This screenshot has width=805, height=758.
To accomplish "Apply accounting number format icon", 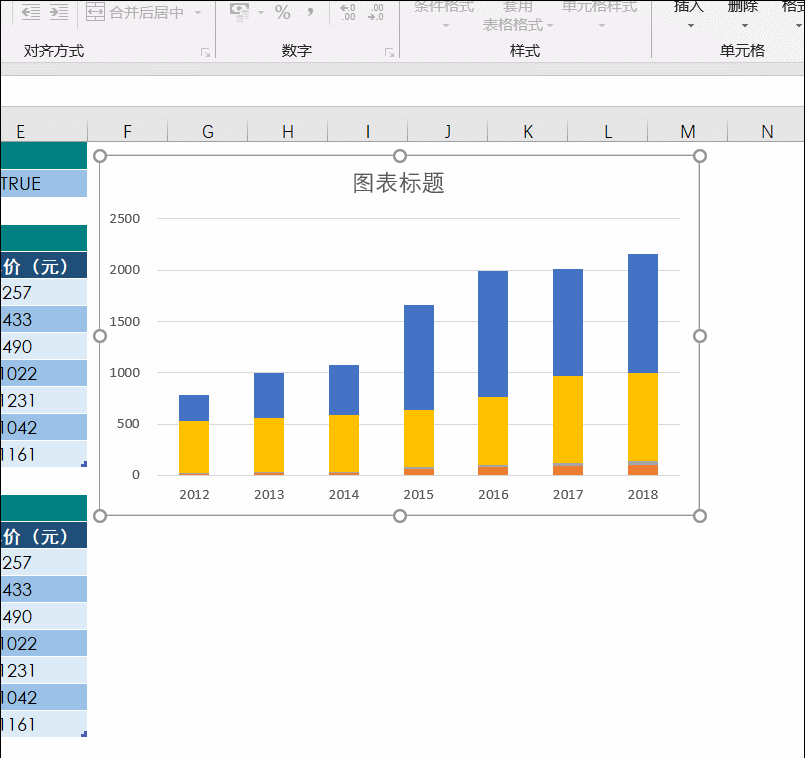I will [x=239, y=12].
